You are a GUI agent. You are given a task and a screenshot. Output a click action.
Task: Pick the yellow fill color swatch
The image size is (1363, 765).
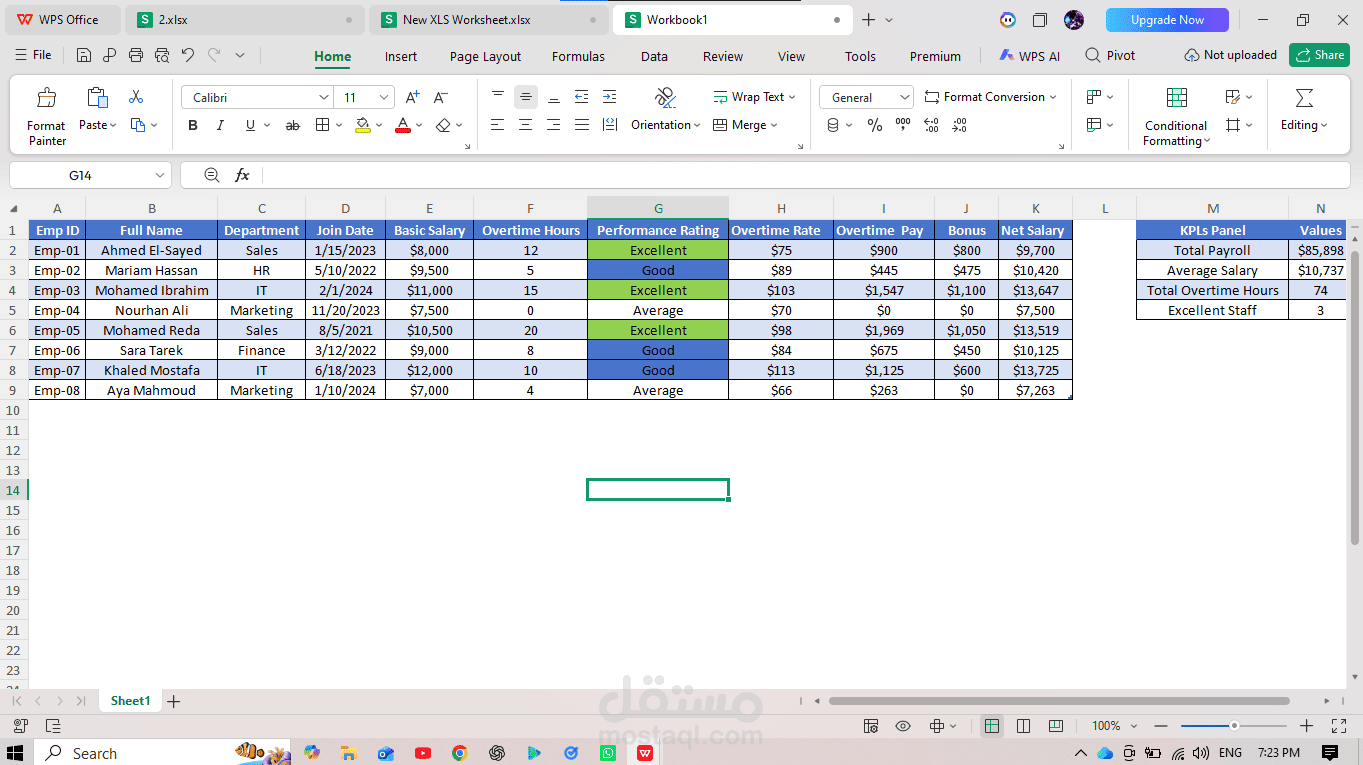coord(363,125)
